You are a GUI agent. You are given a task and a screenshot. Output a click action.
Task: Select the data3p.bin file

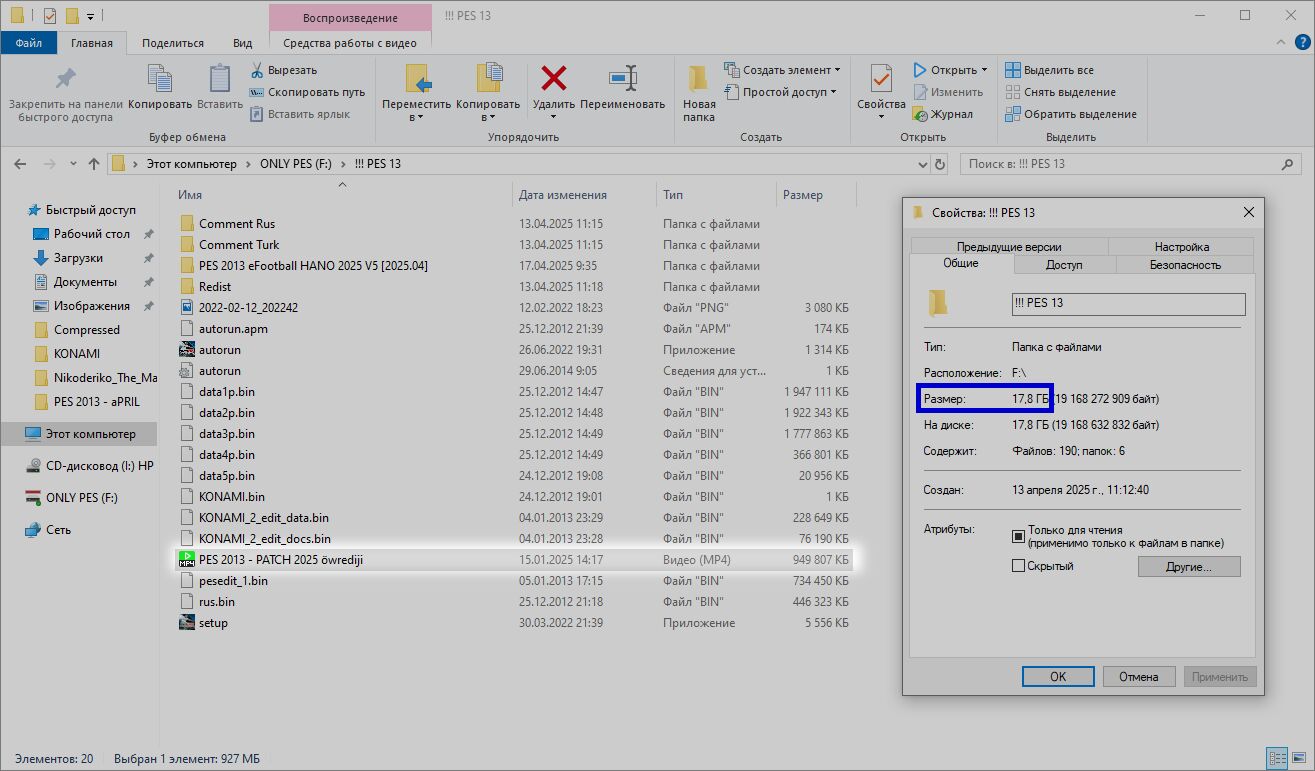[x=226, y=433]
